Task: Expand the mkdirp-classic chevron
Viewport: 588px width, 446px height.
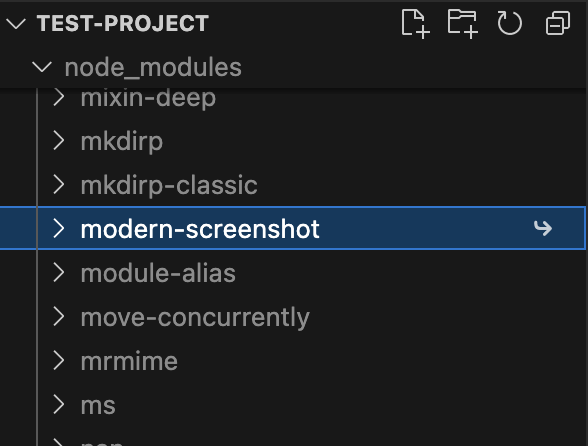Action: pos(58,185)
